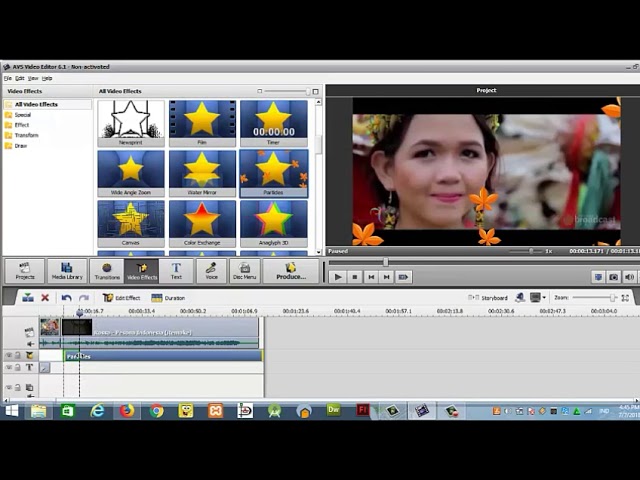Click the Duration button
The width and height of the screenshot is (640, 480).
point(168,298)
